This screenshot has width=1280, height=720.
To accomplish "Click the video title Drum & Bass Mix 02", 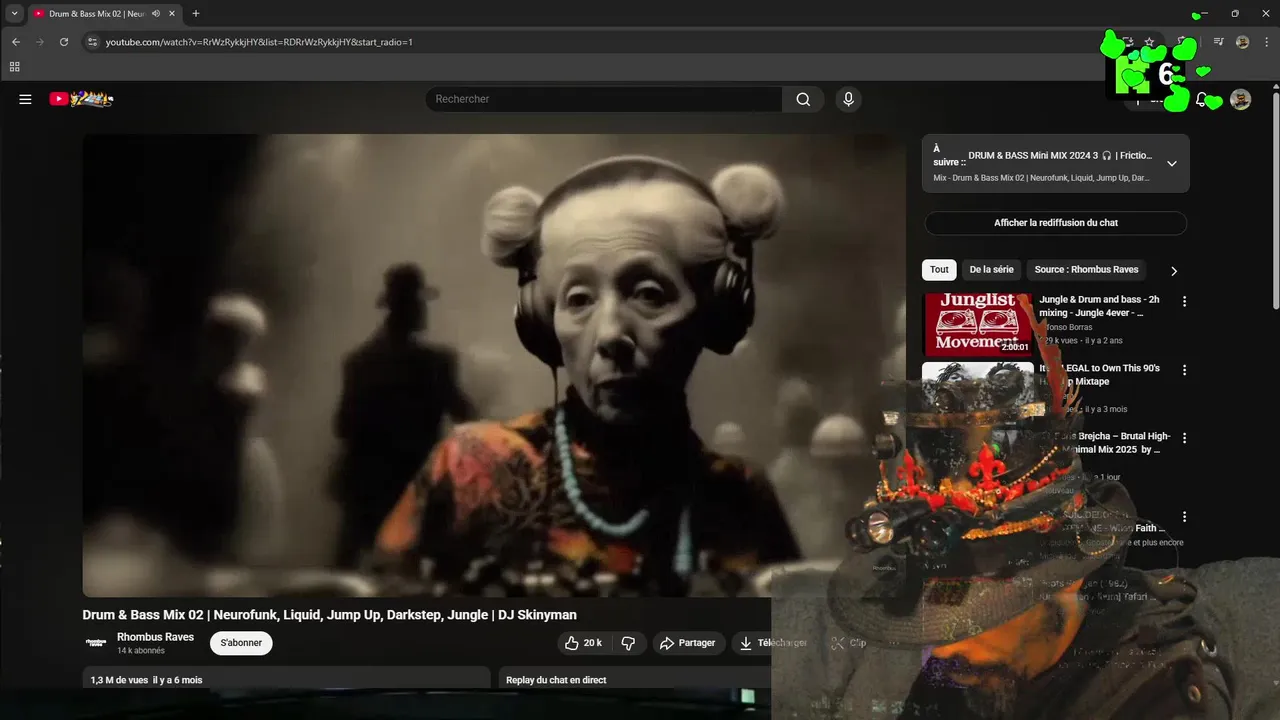I will tap(329, 615).
